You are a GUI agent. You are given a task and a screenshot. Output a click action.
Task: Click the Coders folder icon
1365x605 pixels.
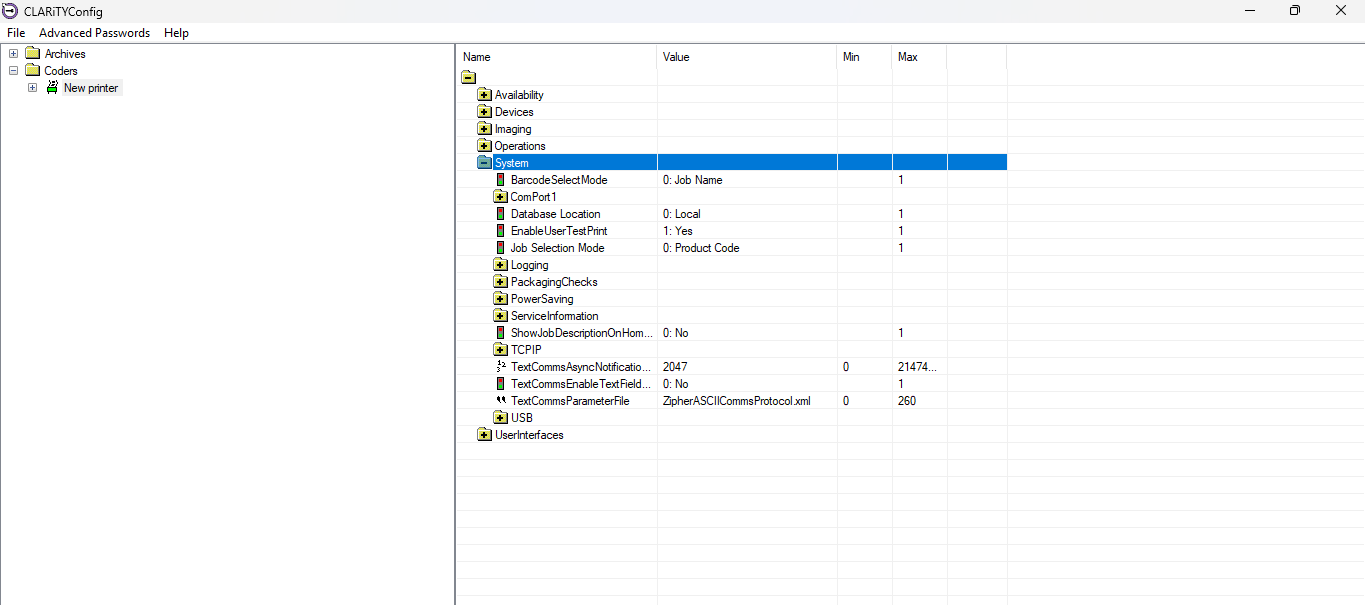click(32, 71)
